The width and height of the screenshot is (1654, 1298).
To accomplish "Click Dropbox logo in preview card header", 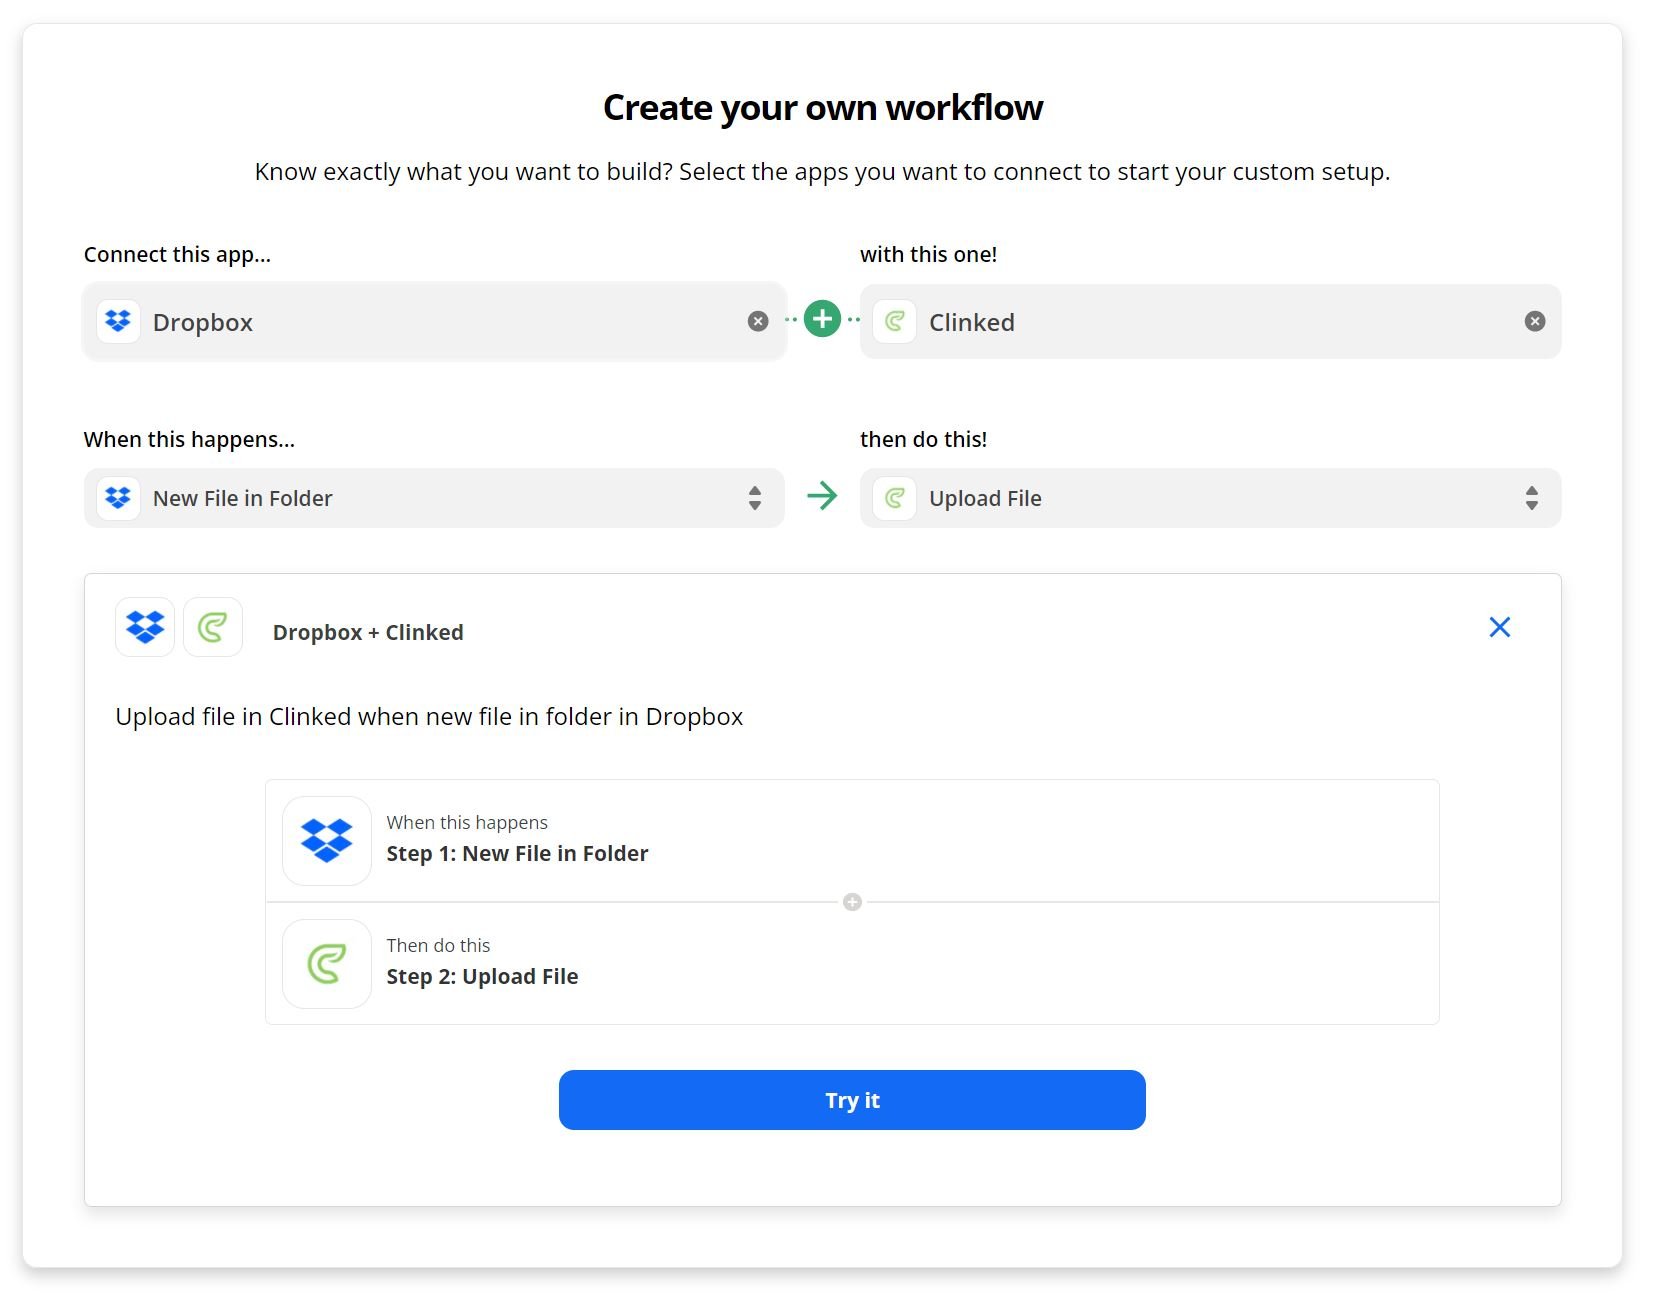I will (x=145, y=627).
